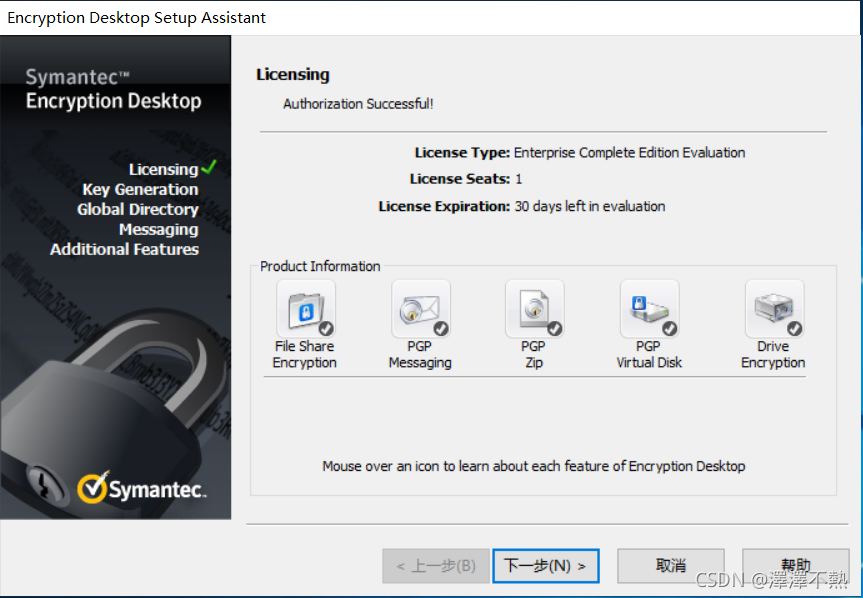Screen dimensions: 863x598
Task: Click the 'License Type:' label
Action: [x=462, y=152]
